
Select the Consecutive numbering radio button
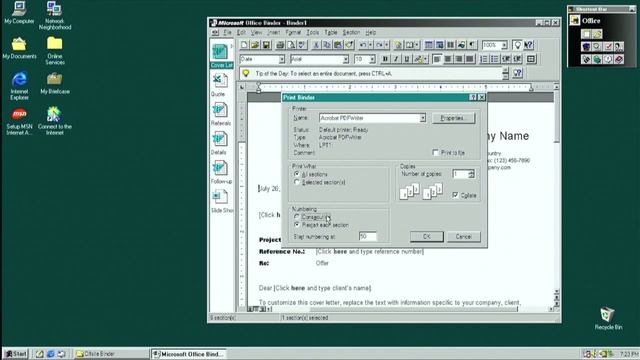click(x=297, y=217)
